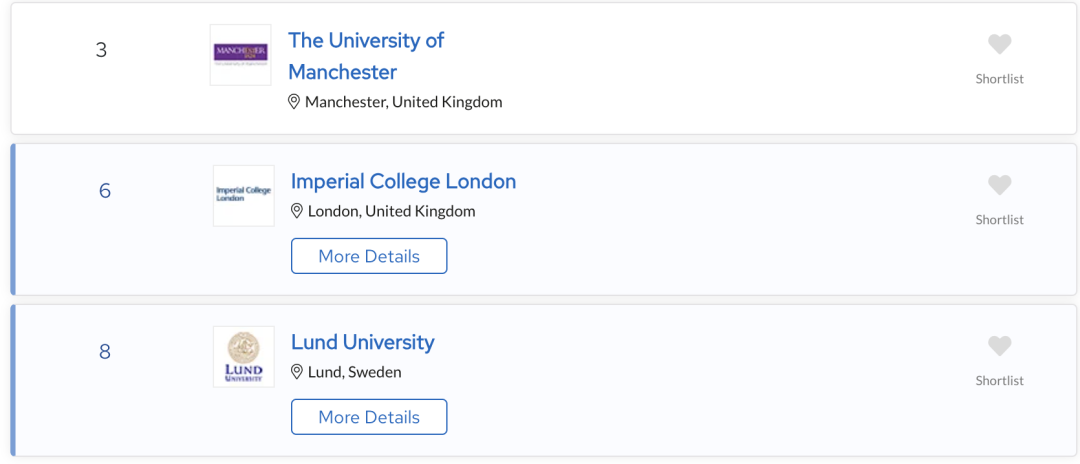
Task: Click the University of Manchester purple logo
Action: tap(240, 55)
